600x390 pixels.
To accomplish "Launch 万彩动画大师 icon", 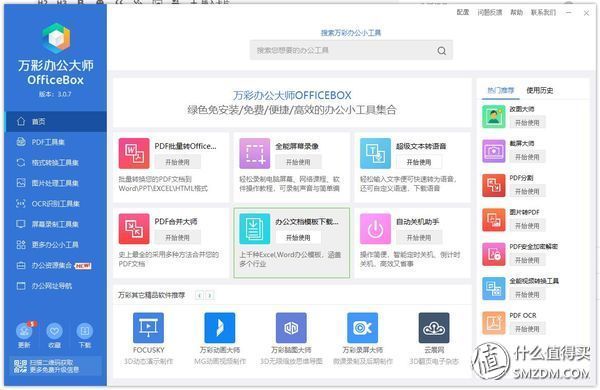I will (220, 328).
